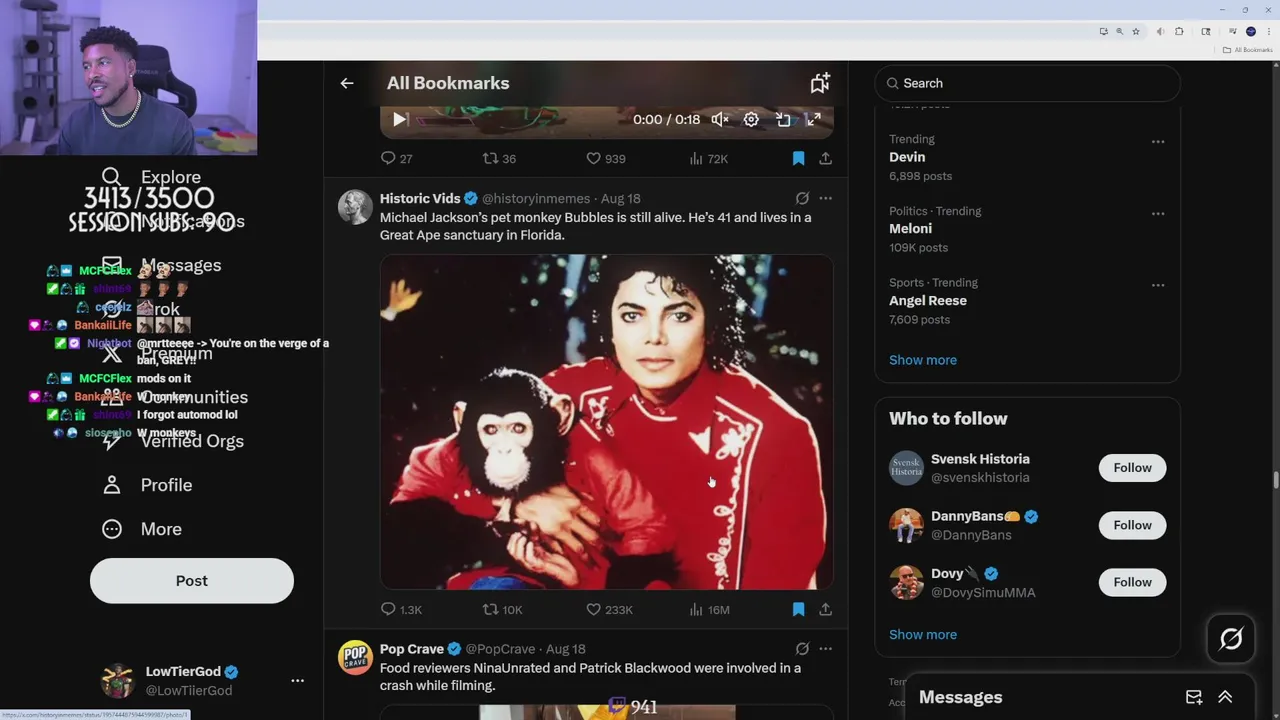The image size is (1280, 720).
Task: Open Chrome zoom magnifier icon
Action: click(x=1119, y=31)
